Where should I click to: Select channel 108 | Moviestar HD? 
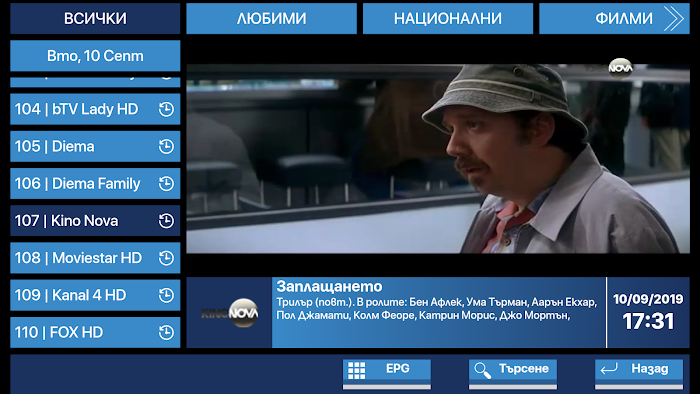point(95,258)
